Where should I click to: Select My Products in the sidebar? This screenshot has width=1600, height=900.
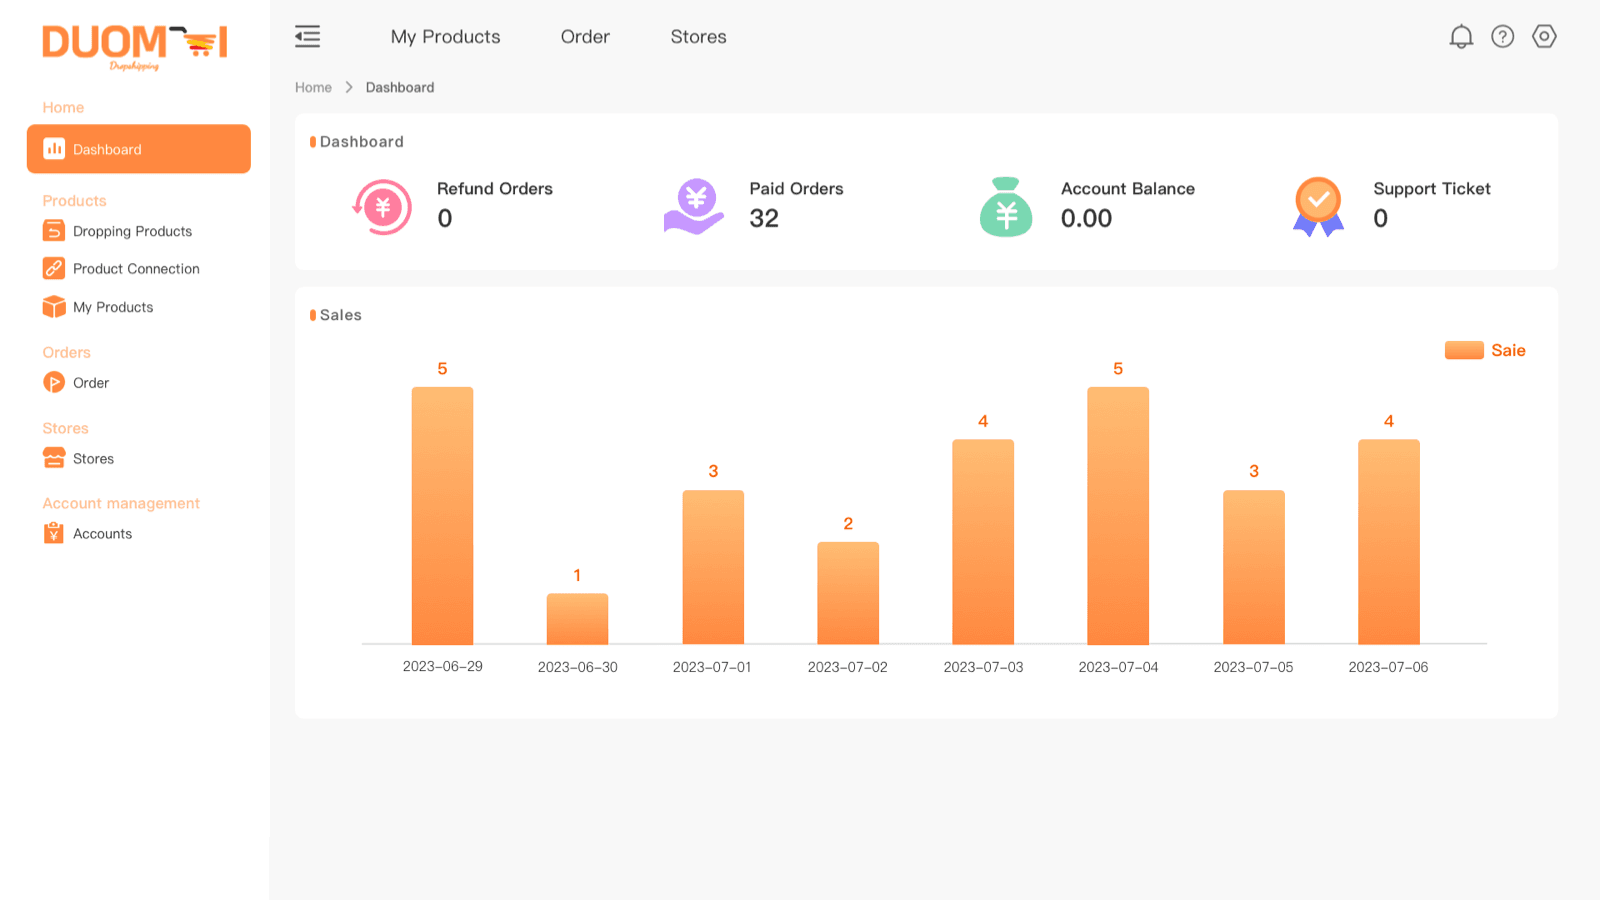(113, 307)
